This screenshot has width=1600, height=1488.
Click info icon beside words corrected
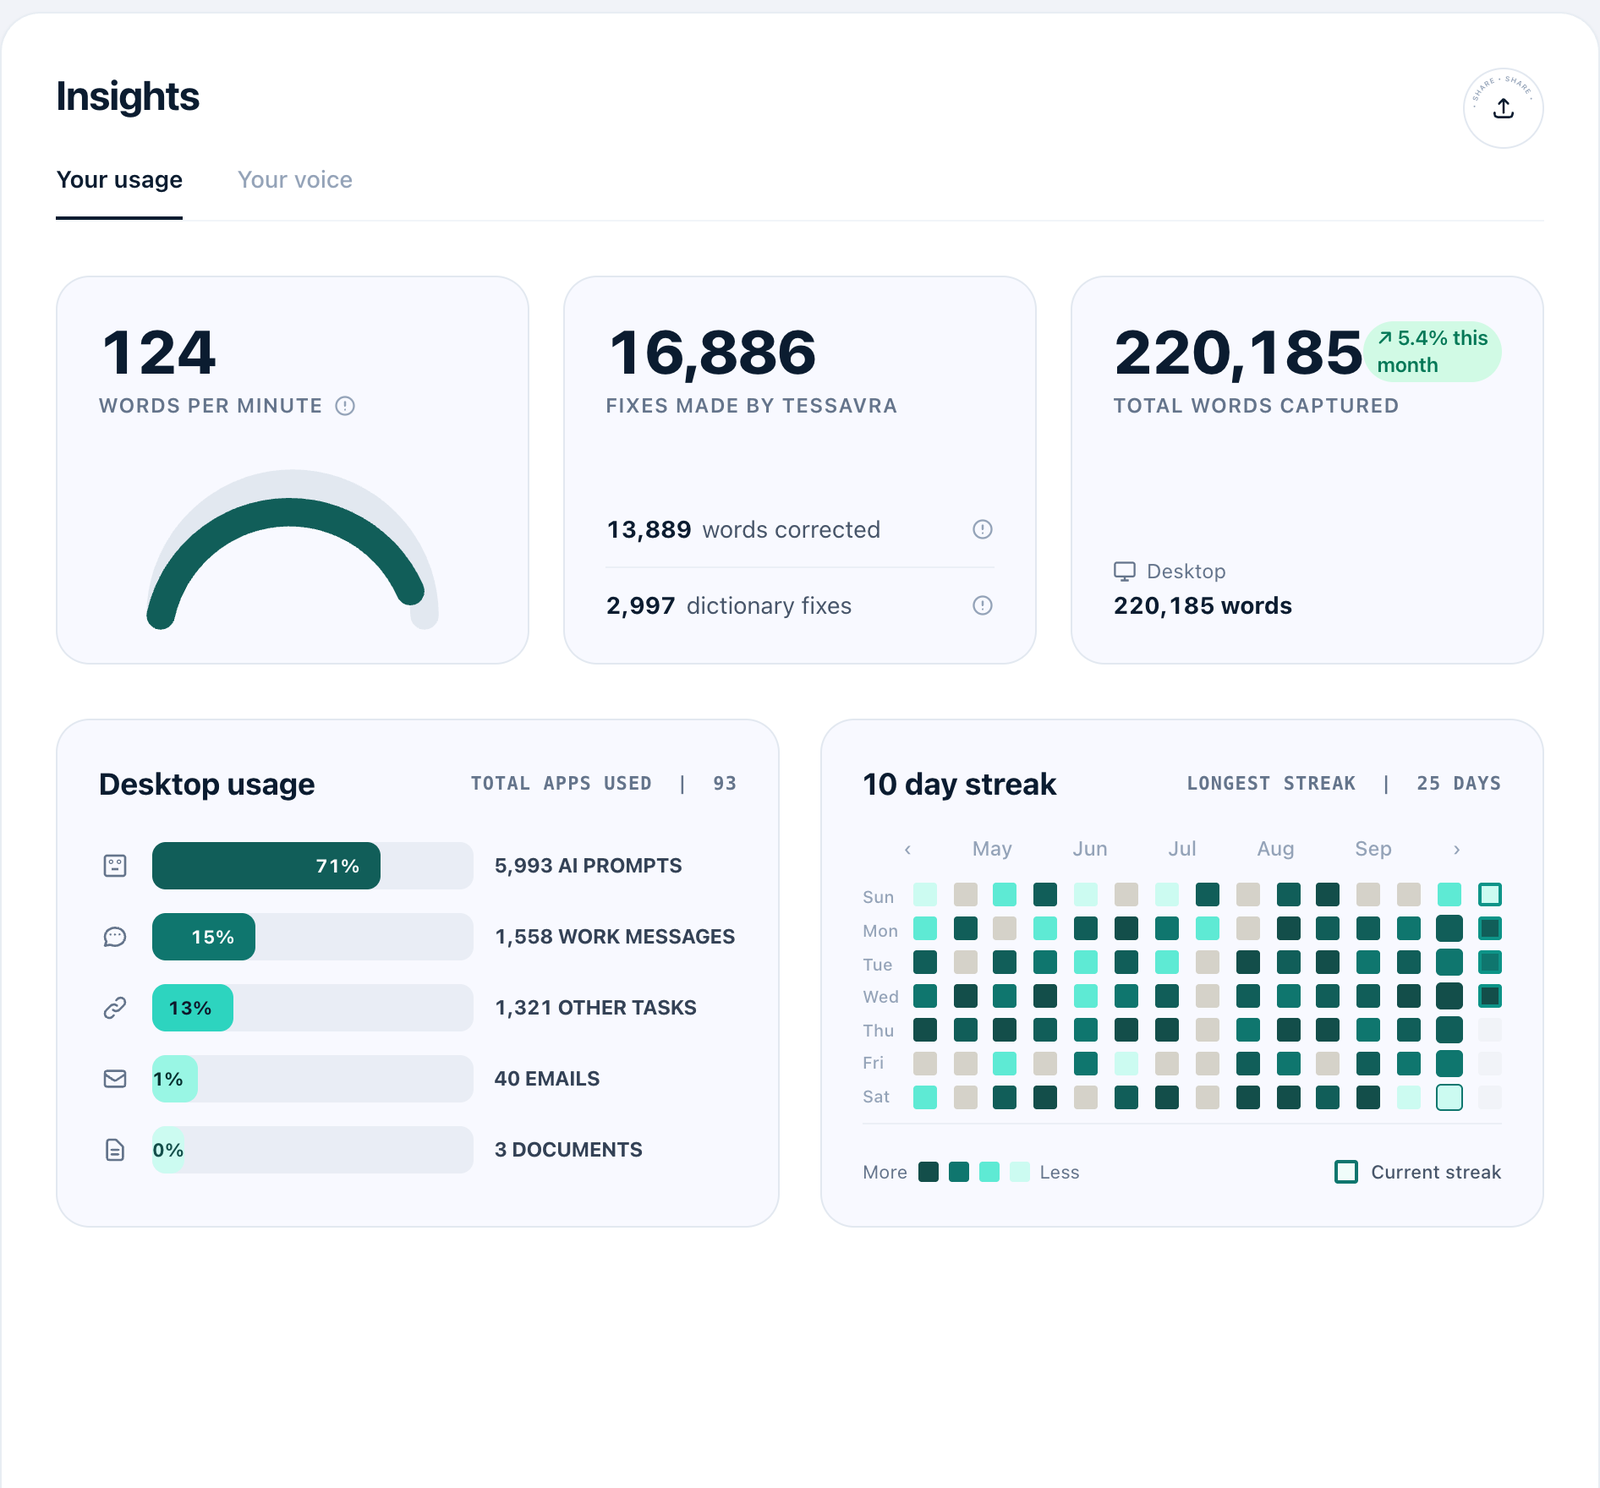(x=983, y=529)
